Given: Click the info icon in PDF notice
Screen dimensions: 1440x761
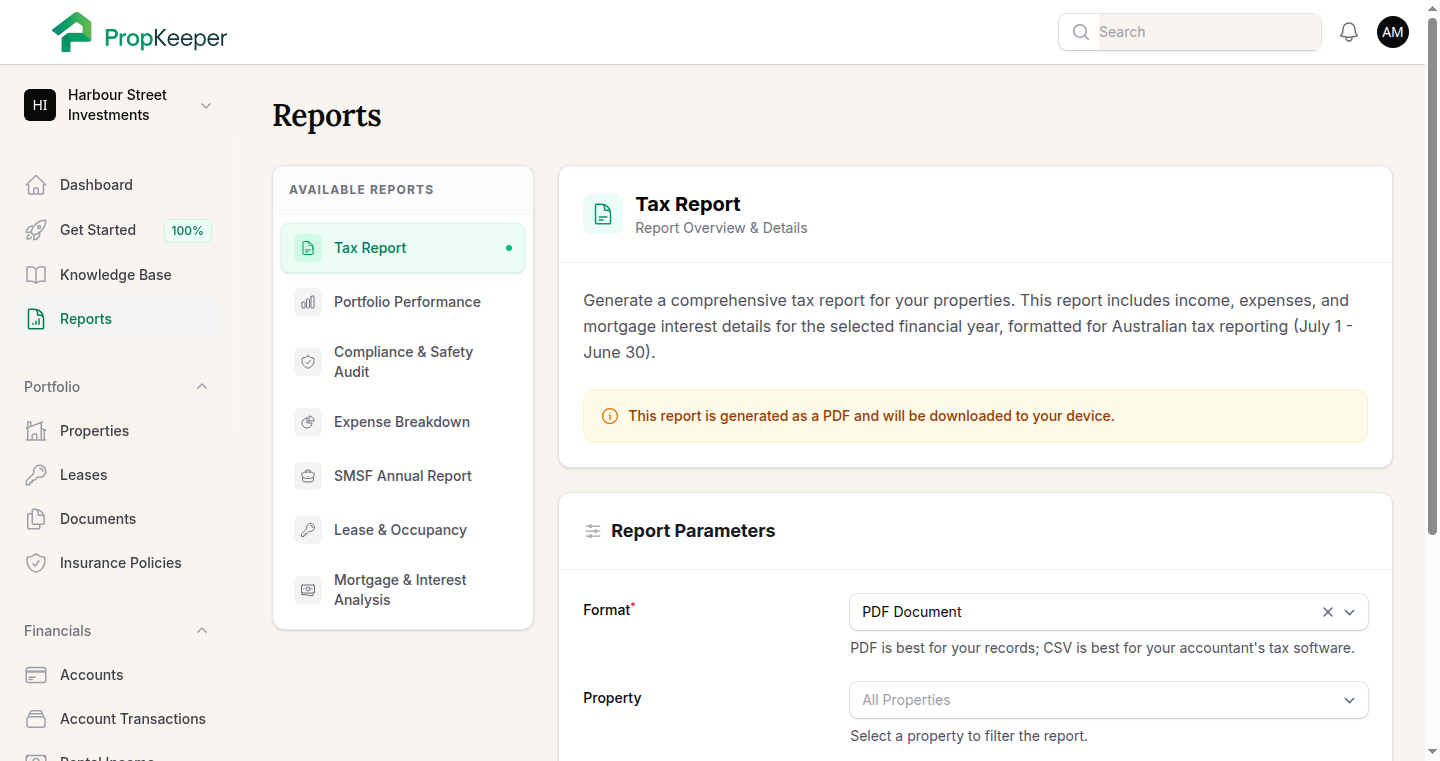Looking at the screenshot, I should click(610, 416).
